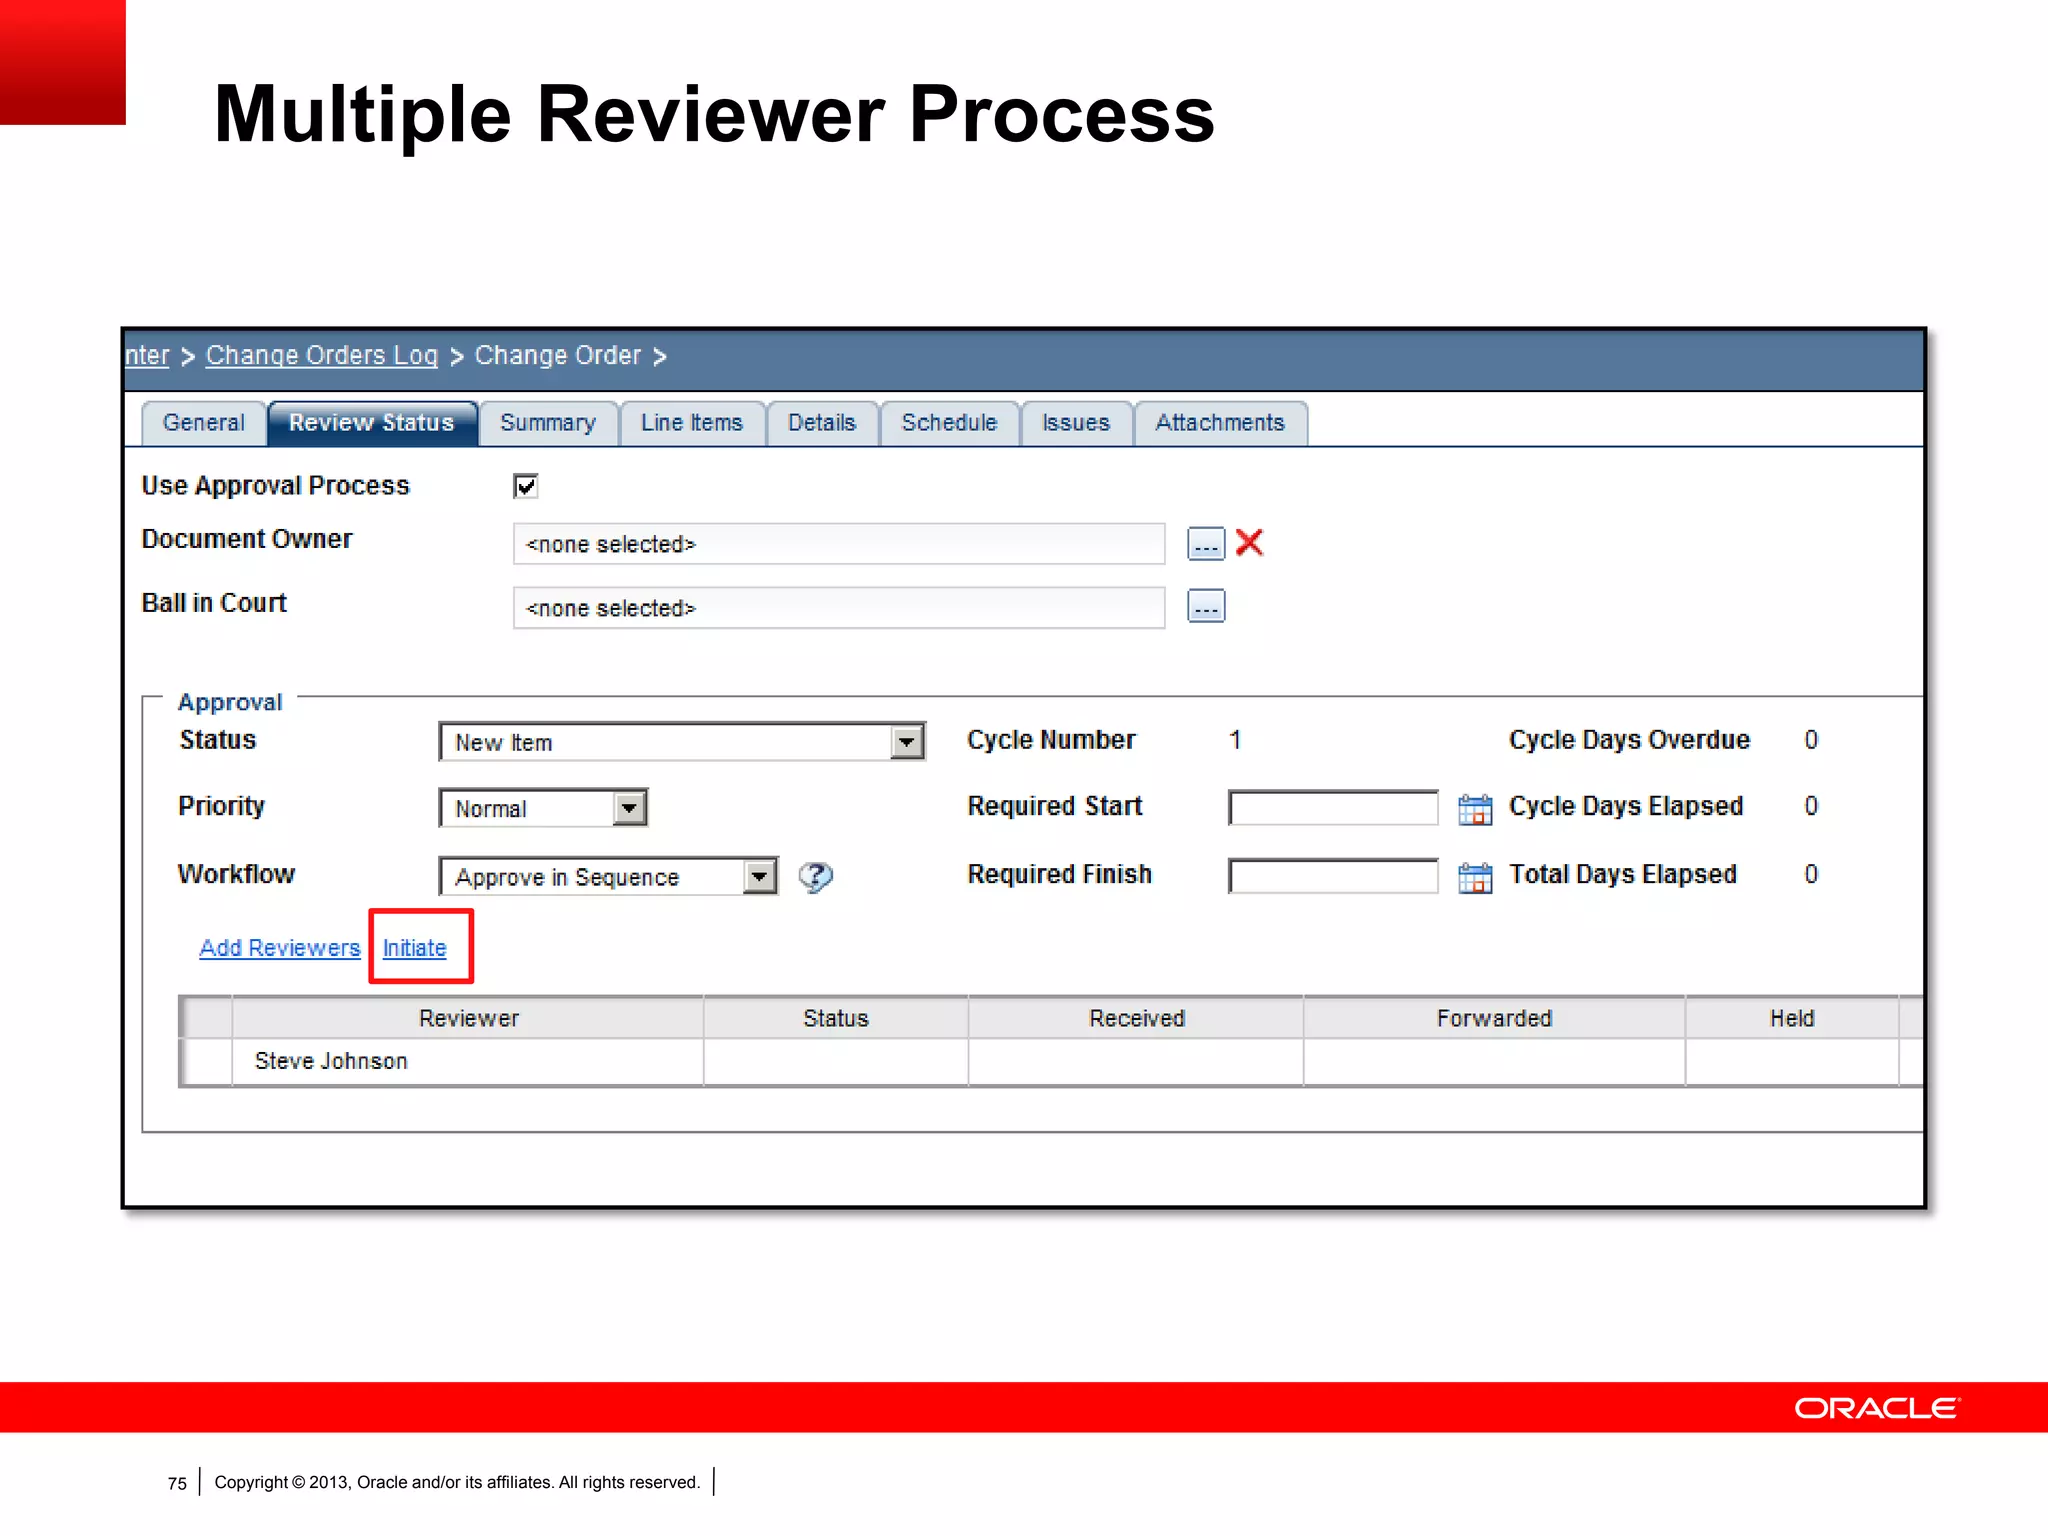This screenshot has width=2048, height=1536.
Task: Click the Forwarded column header
Action: pyautogui.click(x=1494, y=1018)
